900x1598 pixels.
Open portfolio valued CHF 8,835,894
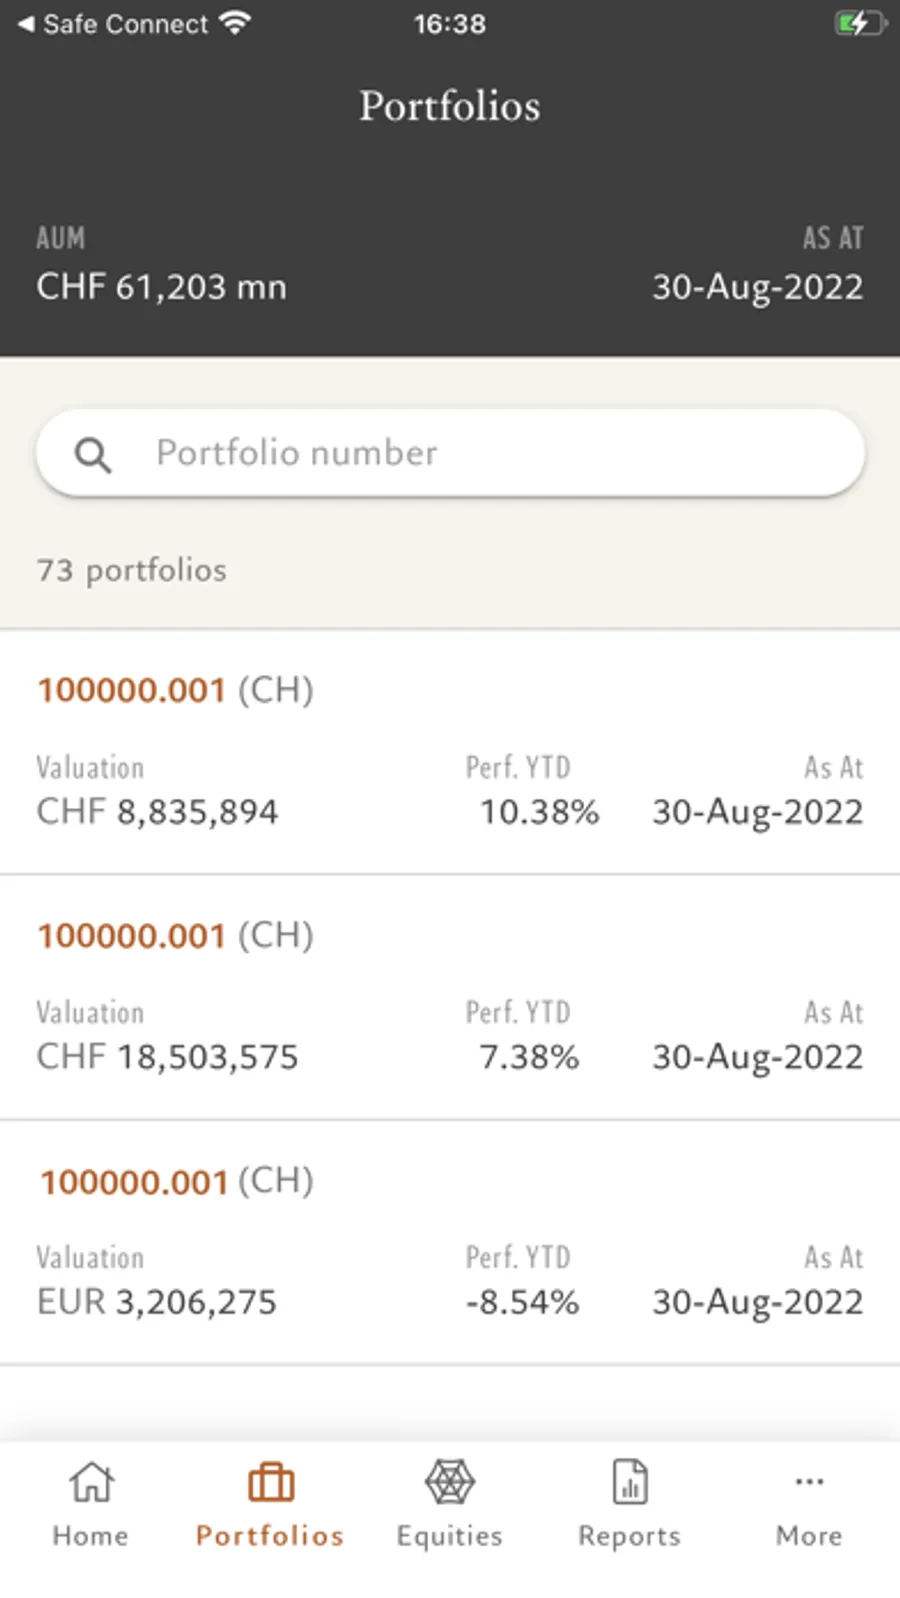click(450, 752)
